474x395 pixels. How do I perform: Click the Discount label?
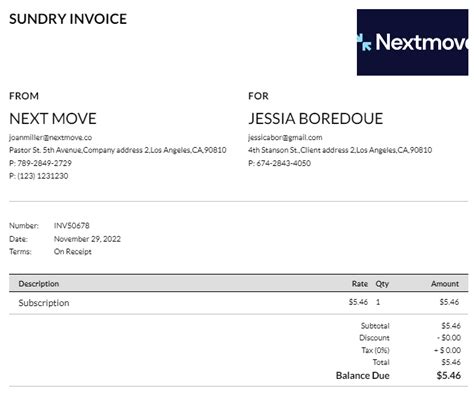click(x=374, y=338)
